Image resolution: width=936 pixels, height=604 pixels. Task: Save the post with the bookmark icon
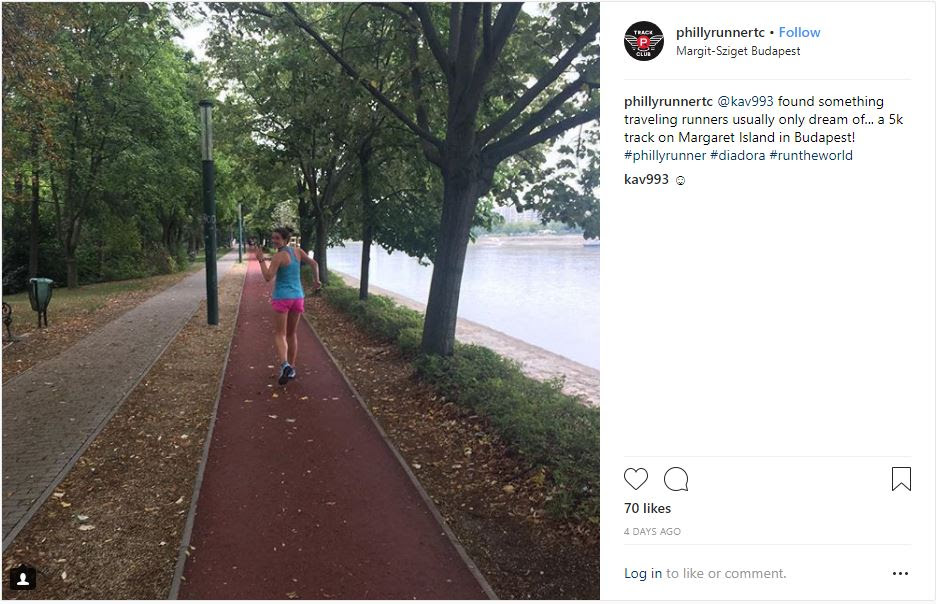pos(901,479)
